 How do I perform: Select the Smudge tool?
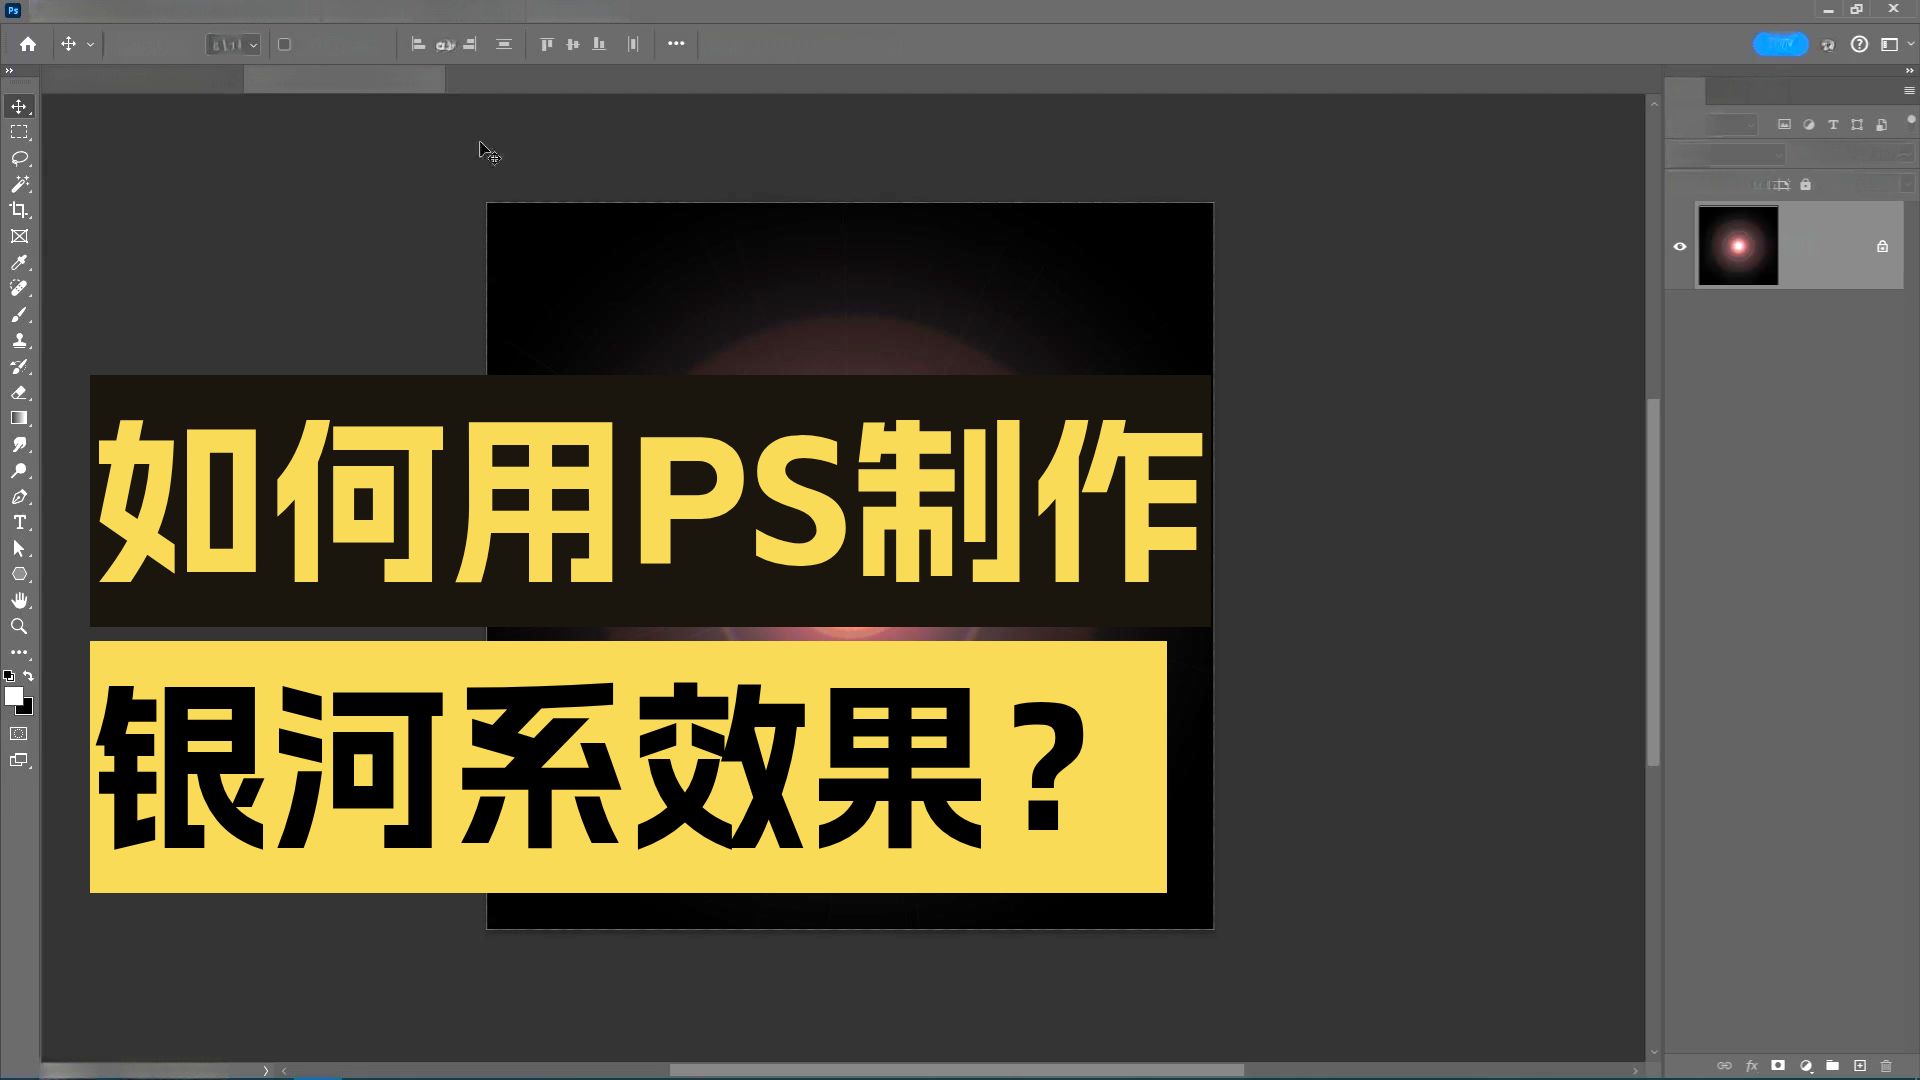(x=19, y=444)
